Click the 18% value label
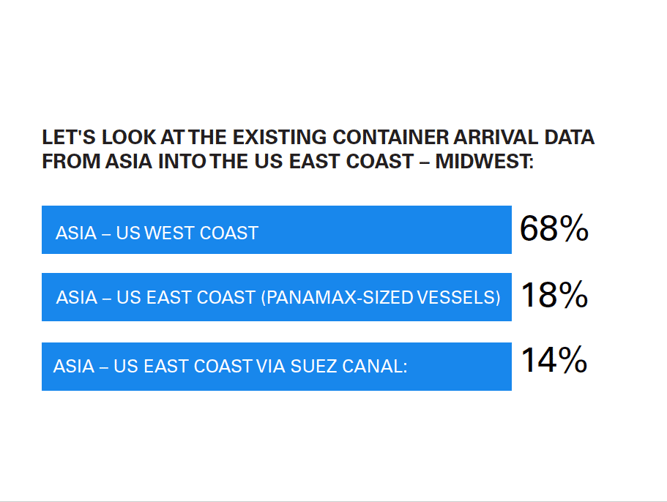The height and width of the screenshot is (502, 667). coord(554,295)
